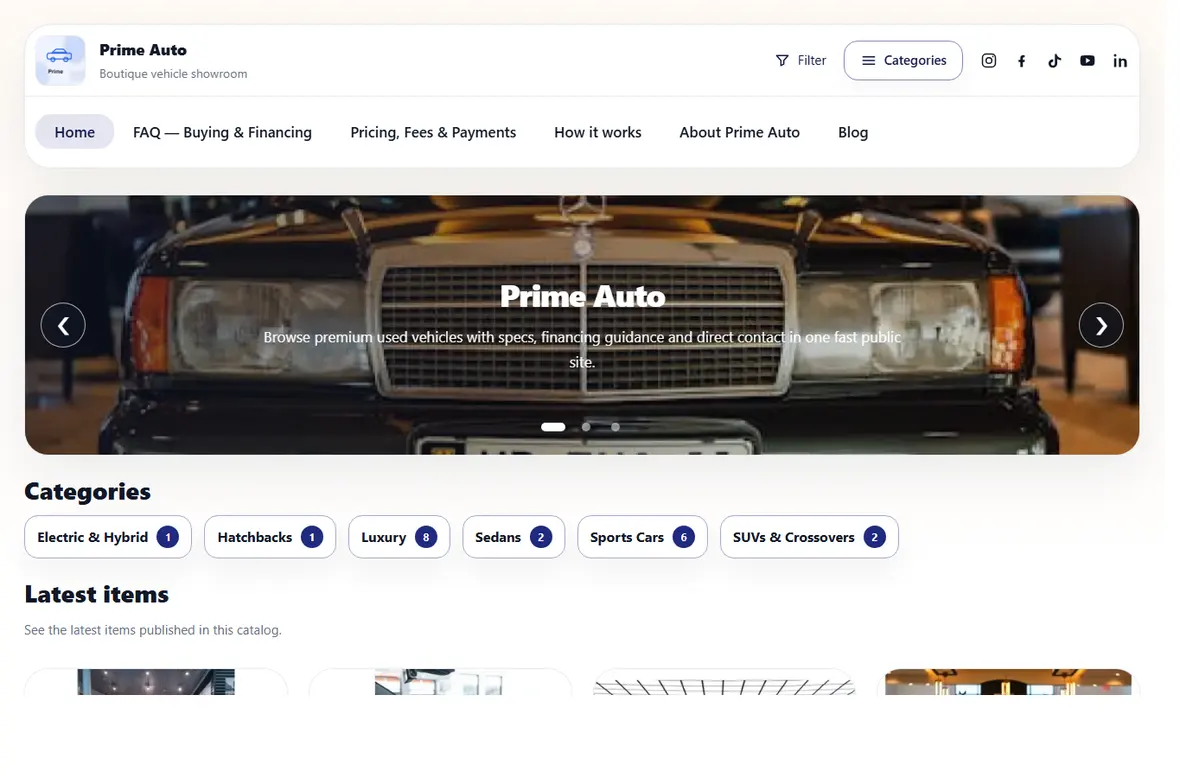Select the Hatchbacks category chip
This screenshot has height=778, width=1180.
pyautogui.click(x=269, y=536)
